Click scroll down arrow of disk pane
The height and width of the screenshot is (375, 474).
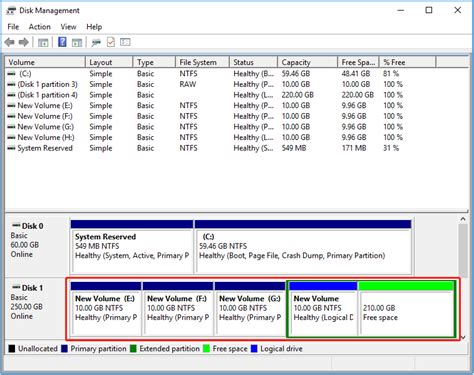(463, 338)
